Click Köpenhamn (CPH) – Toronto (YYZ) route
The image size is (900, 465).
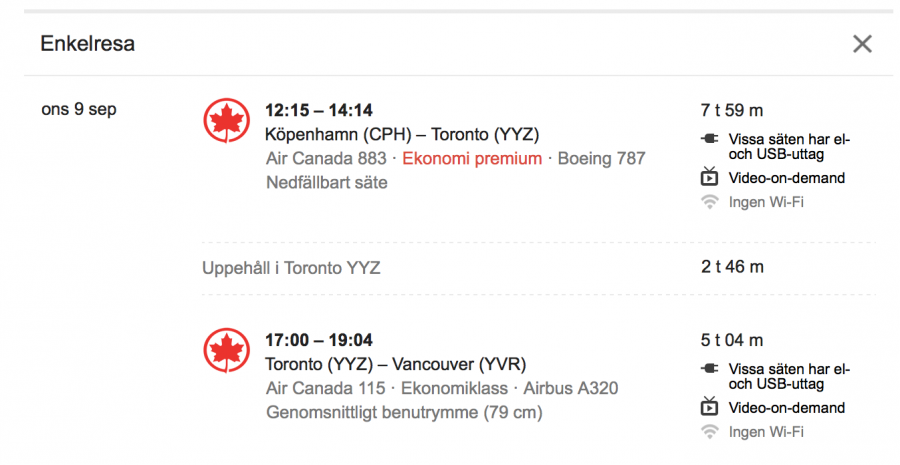click(402, 134)
